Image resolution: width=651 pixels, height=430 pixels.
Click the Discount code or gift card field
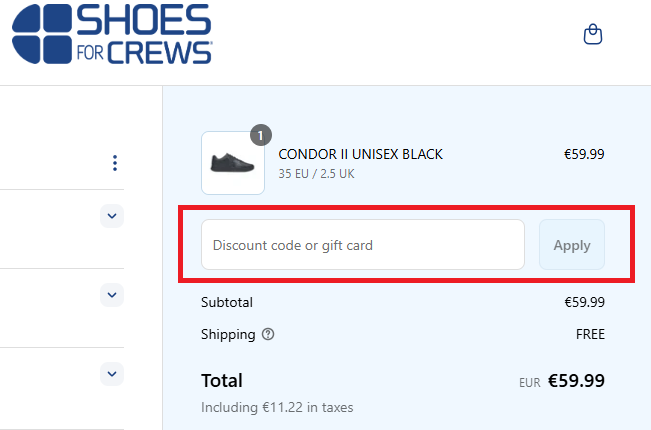coord(363,245)
